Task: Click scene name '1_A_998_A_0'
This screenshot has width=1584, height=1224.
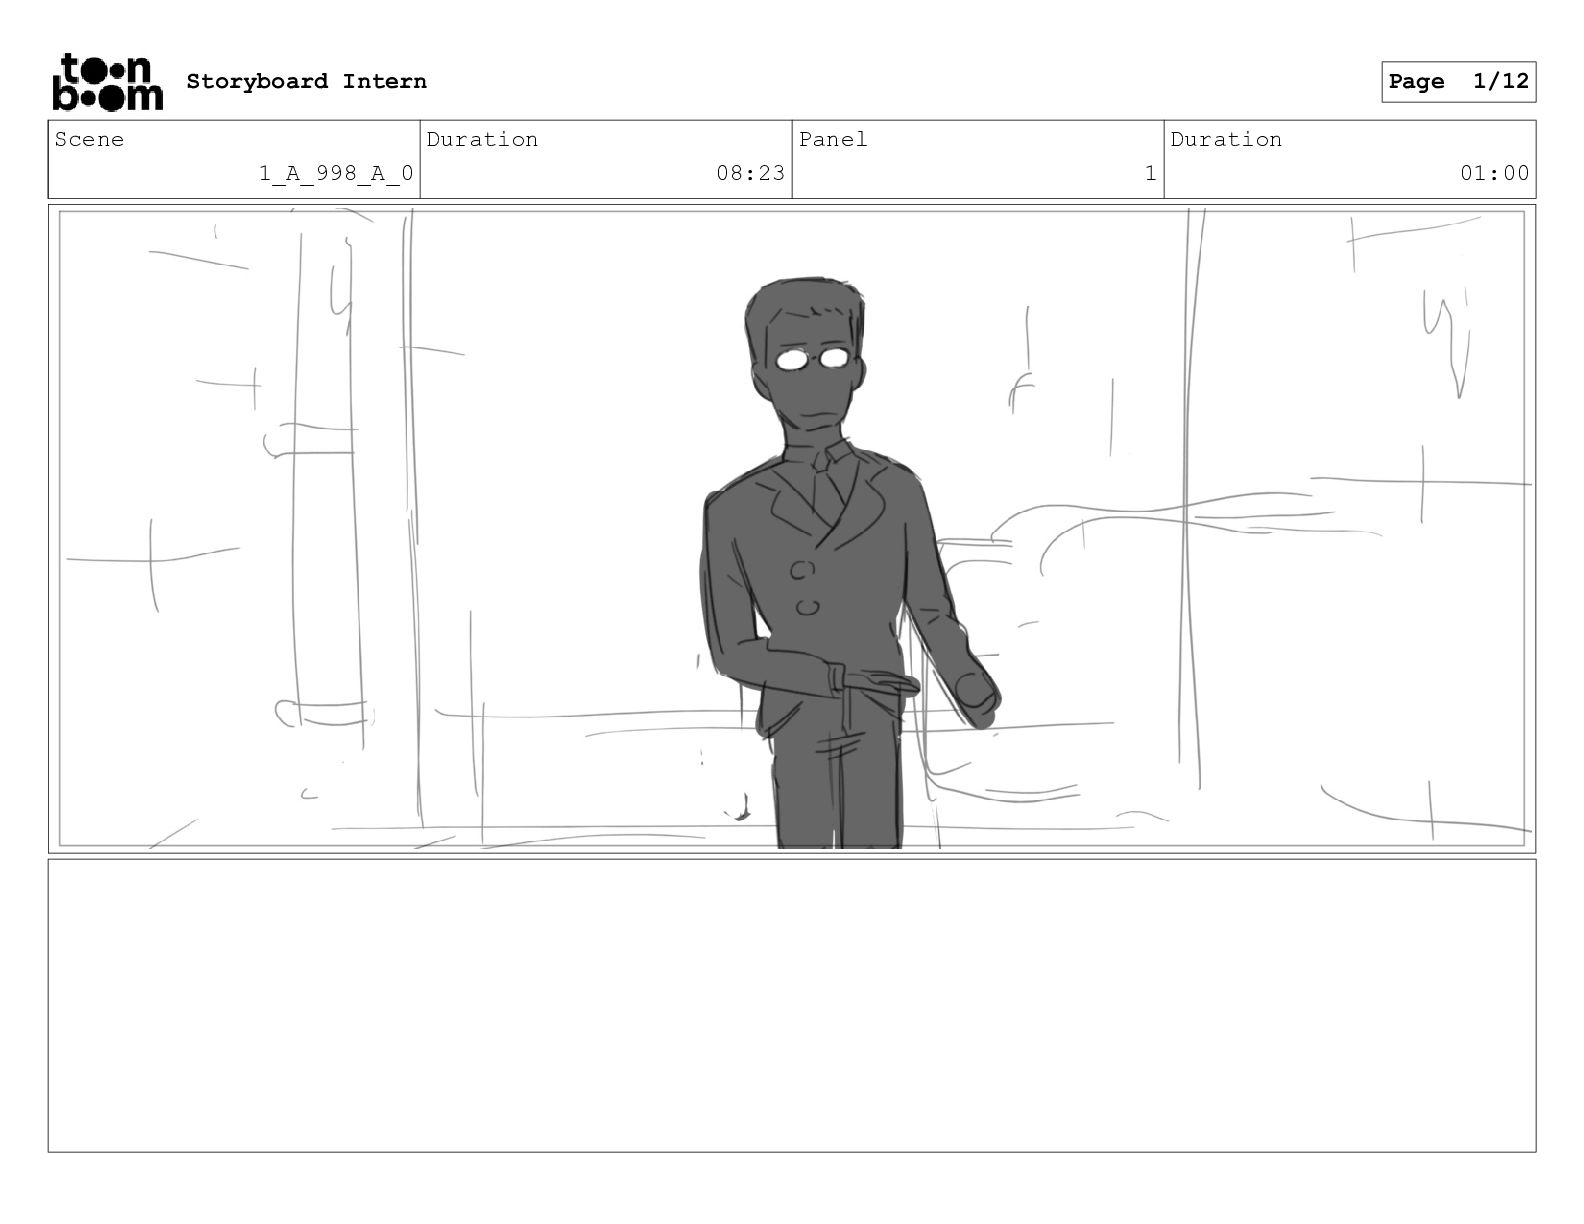Action: pos(336,173)
